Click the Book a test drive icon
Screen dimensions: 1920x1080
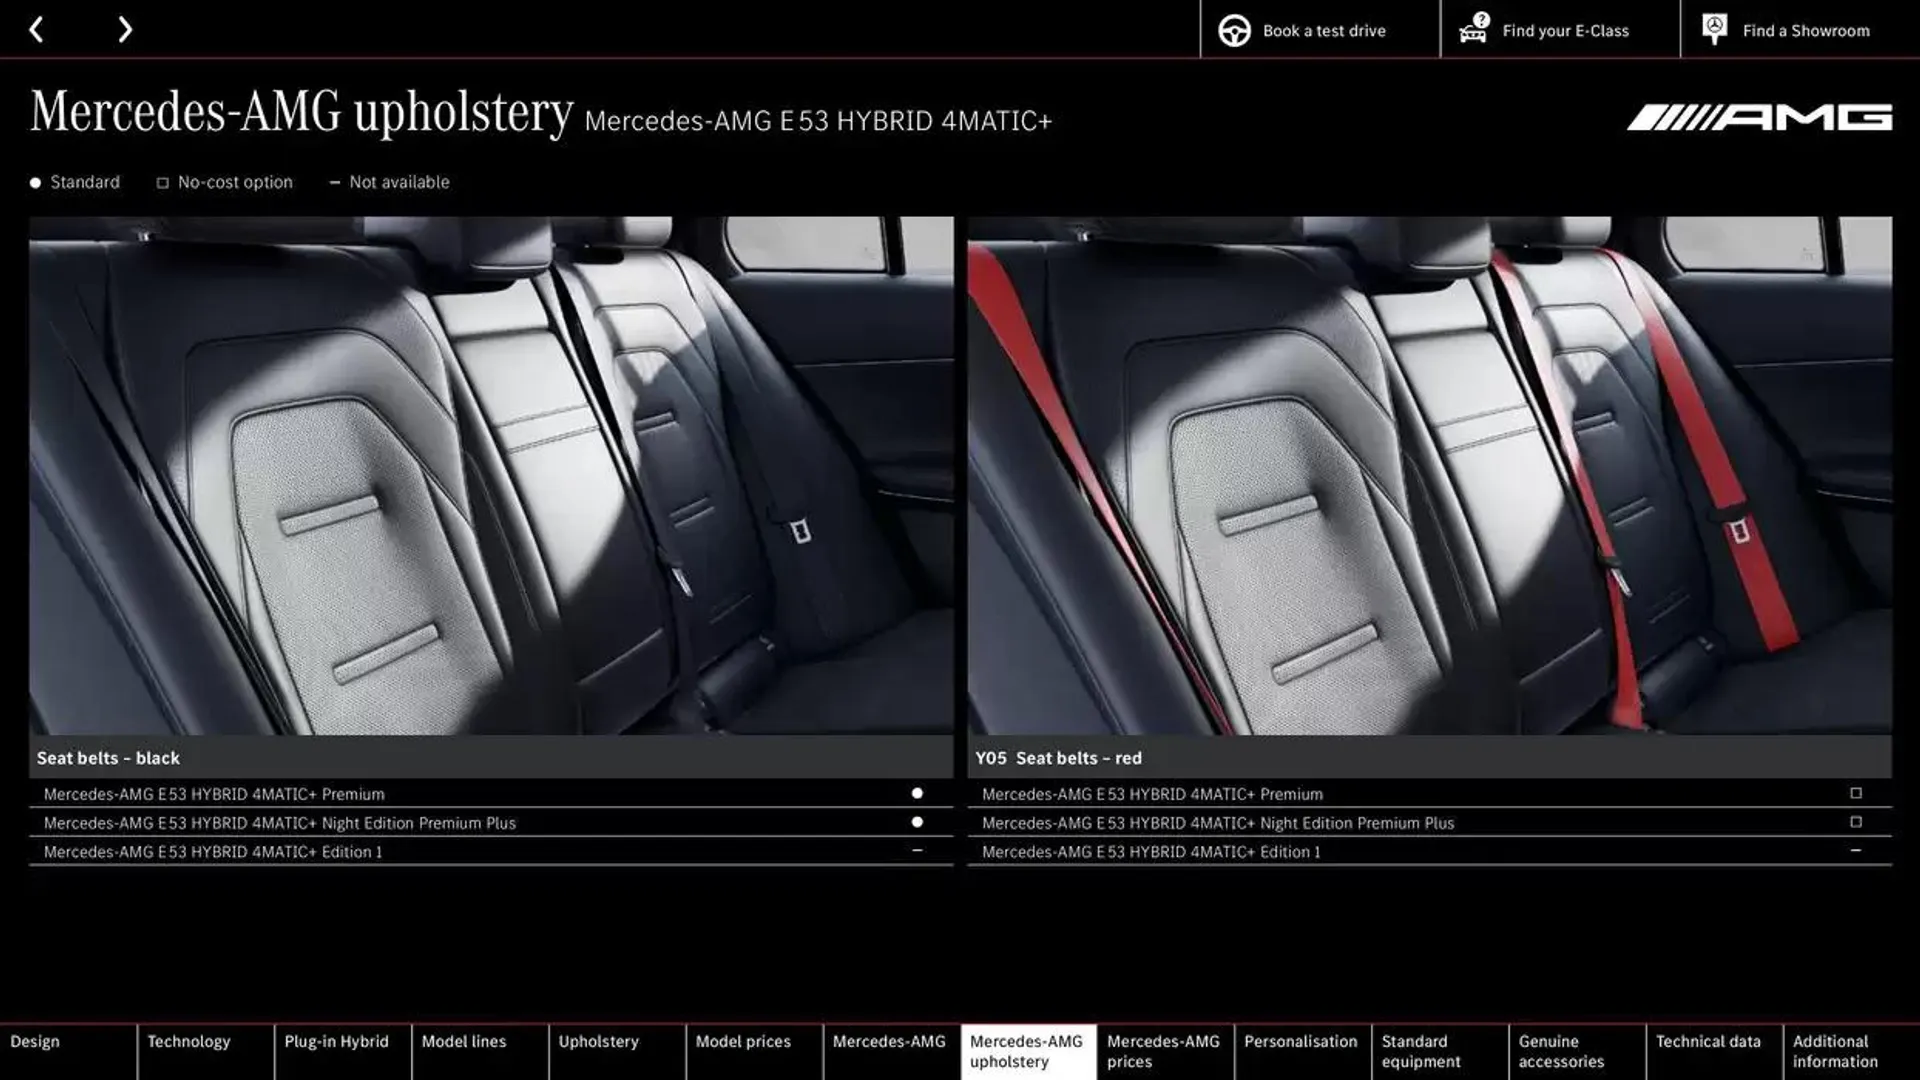[x=1233, y=29]
